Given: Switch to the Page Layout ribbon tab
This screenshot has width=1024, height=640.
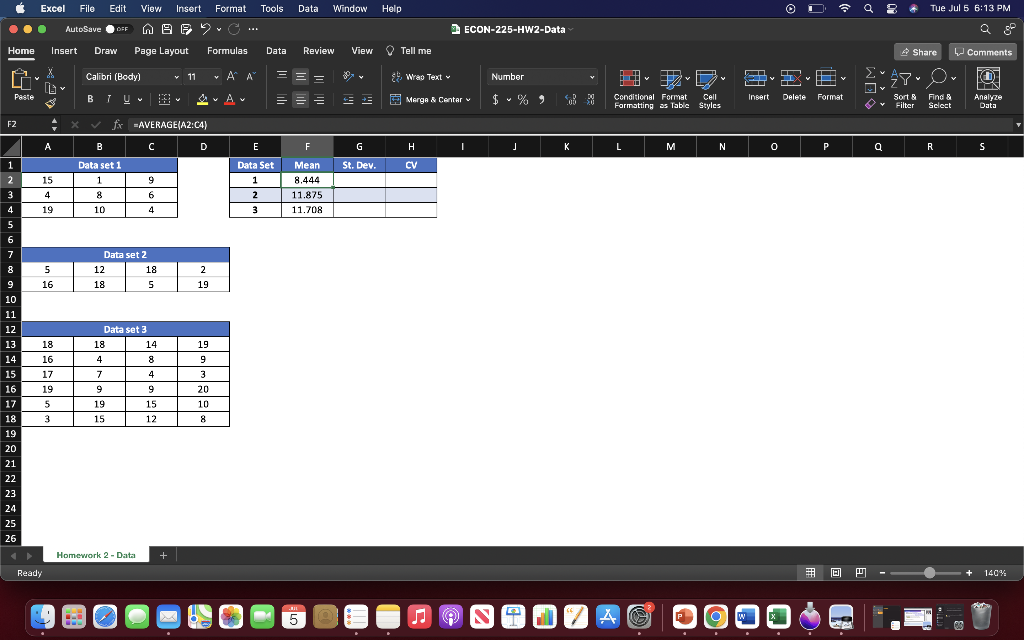Looking at the screenshot, I should [x=161, y=51].
